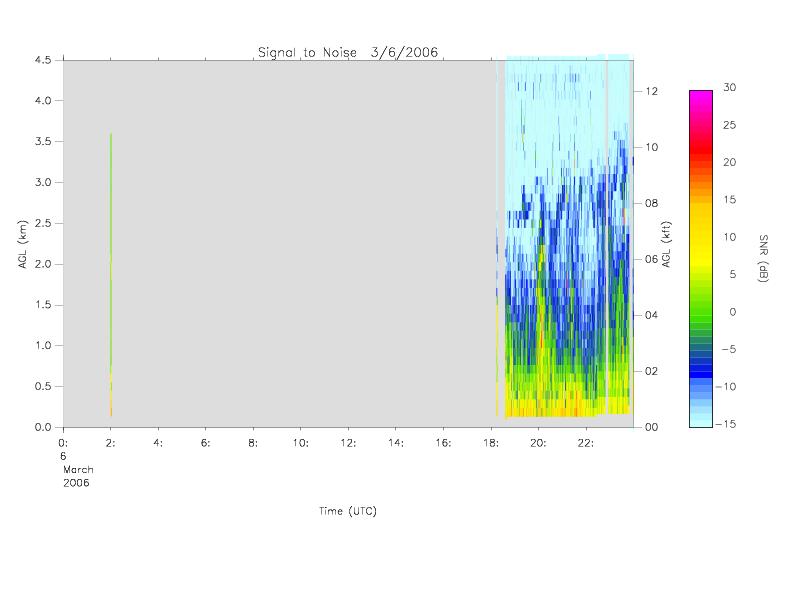Click the '14:' time tick label
Viewport: 791px width, 611px height.
(396, 443)
